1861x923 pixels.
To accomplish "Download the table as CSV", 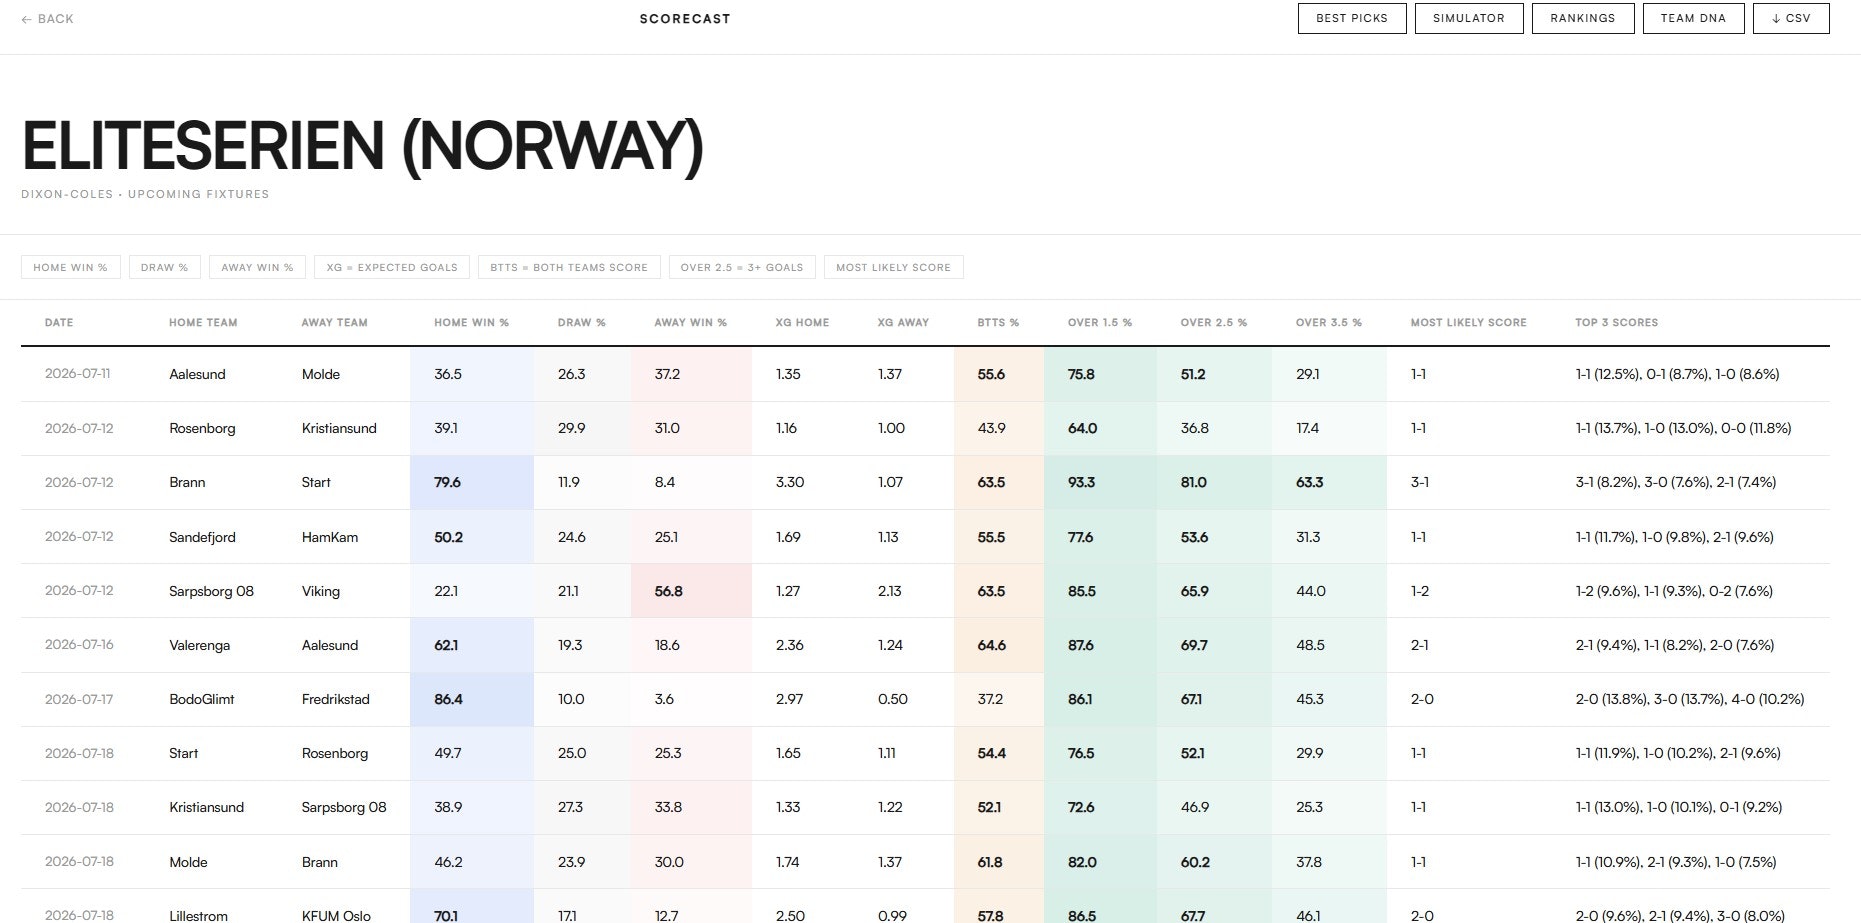I will pos(1791,18).
